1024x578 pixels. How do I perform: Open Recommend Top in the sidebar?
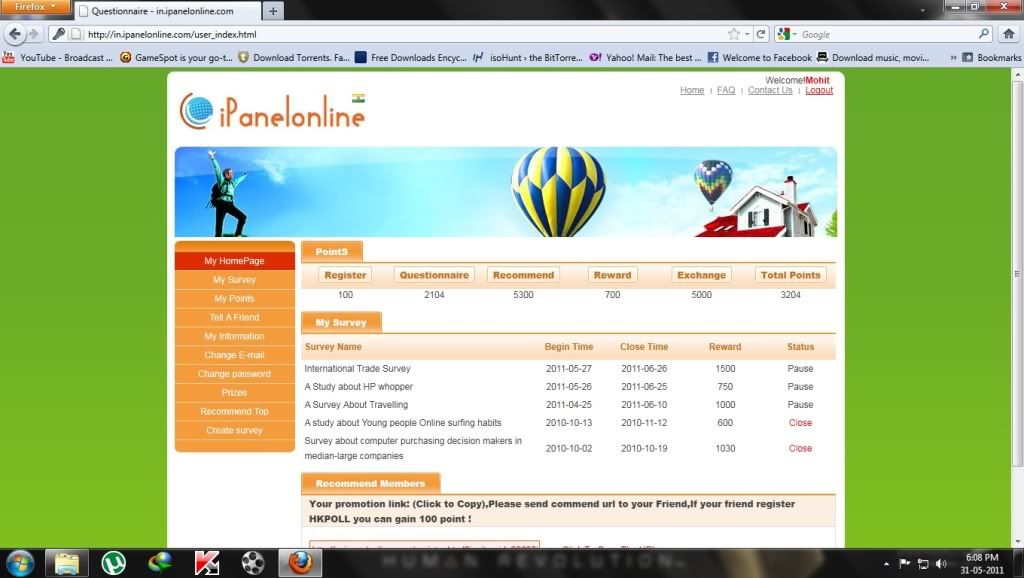[234, 412]
